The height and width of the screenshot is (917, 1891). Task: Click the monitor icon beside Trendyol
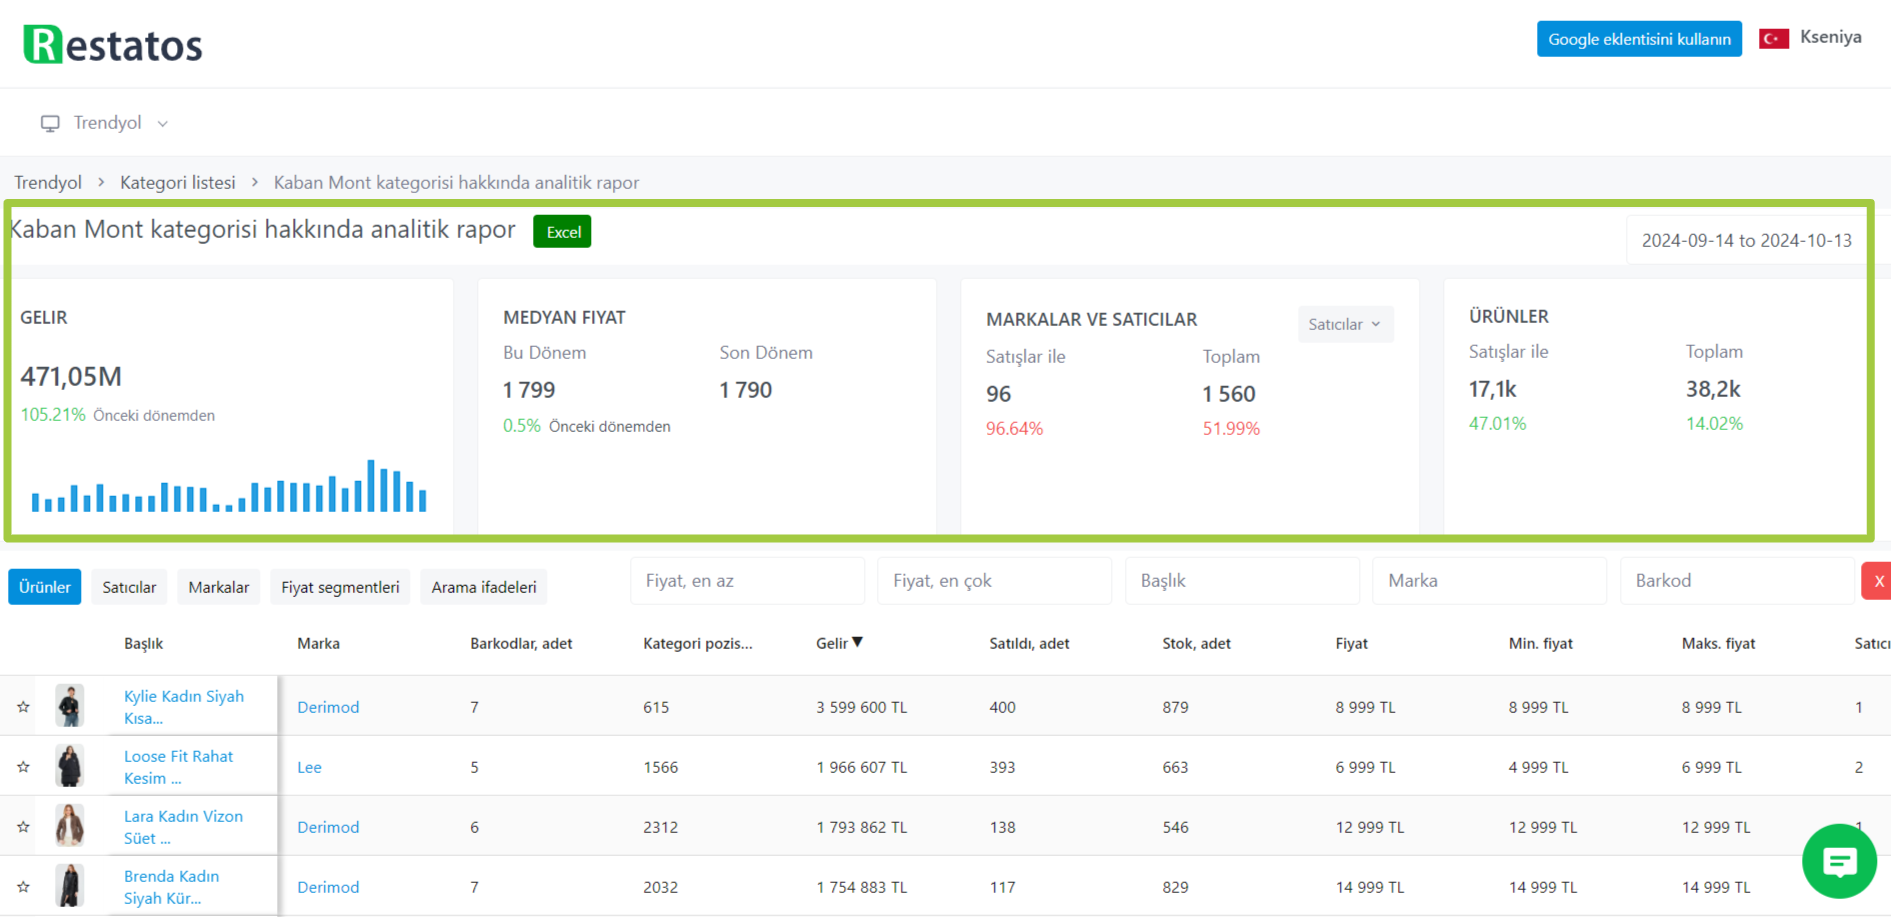[x=50, y=123]
